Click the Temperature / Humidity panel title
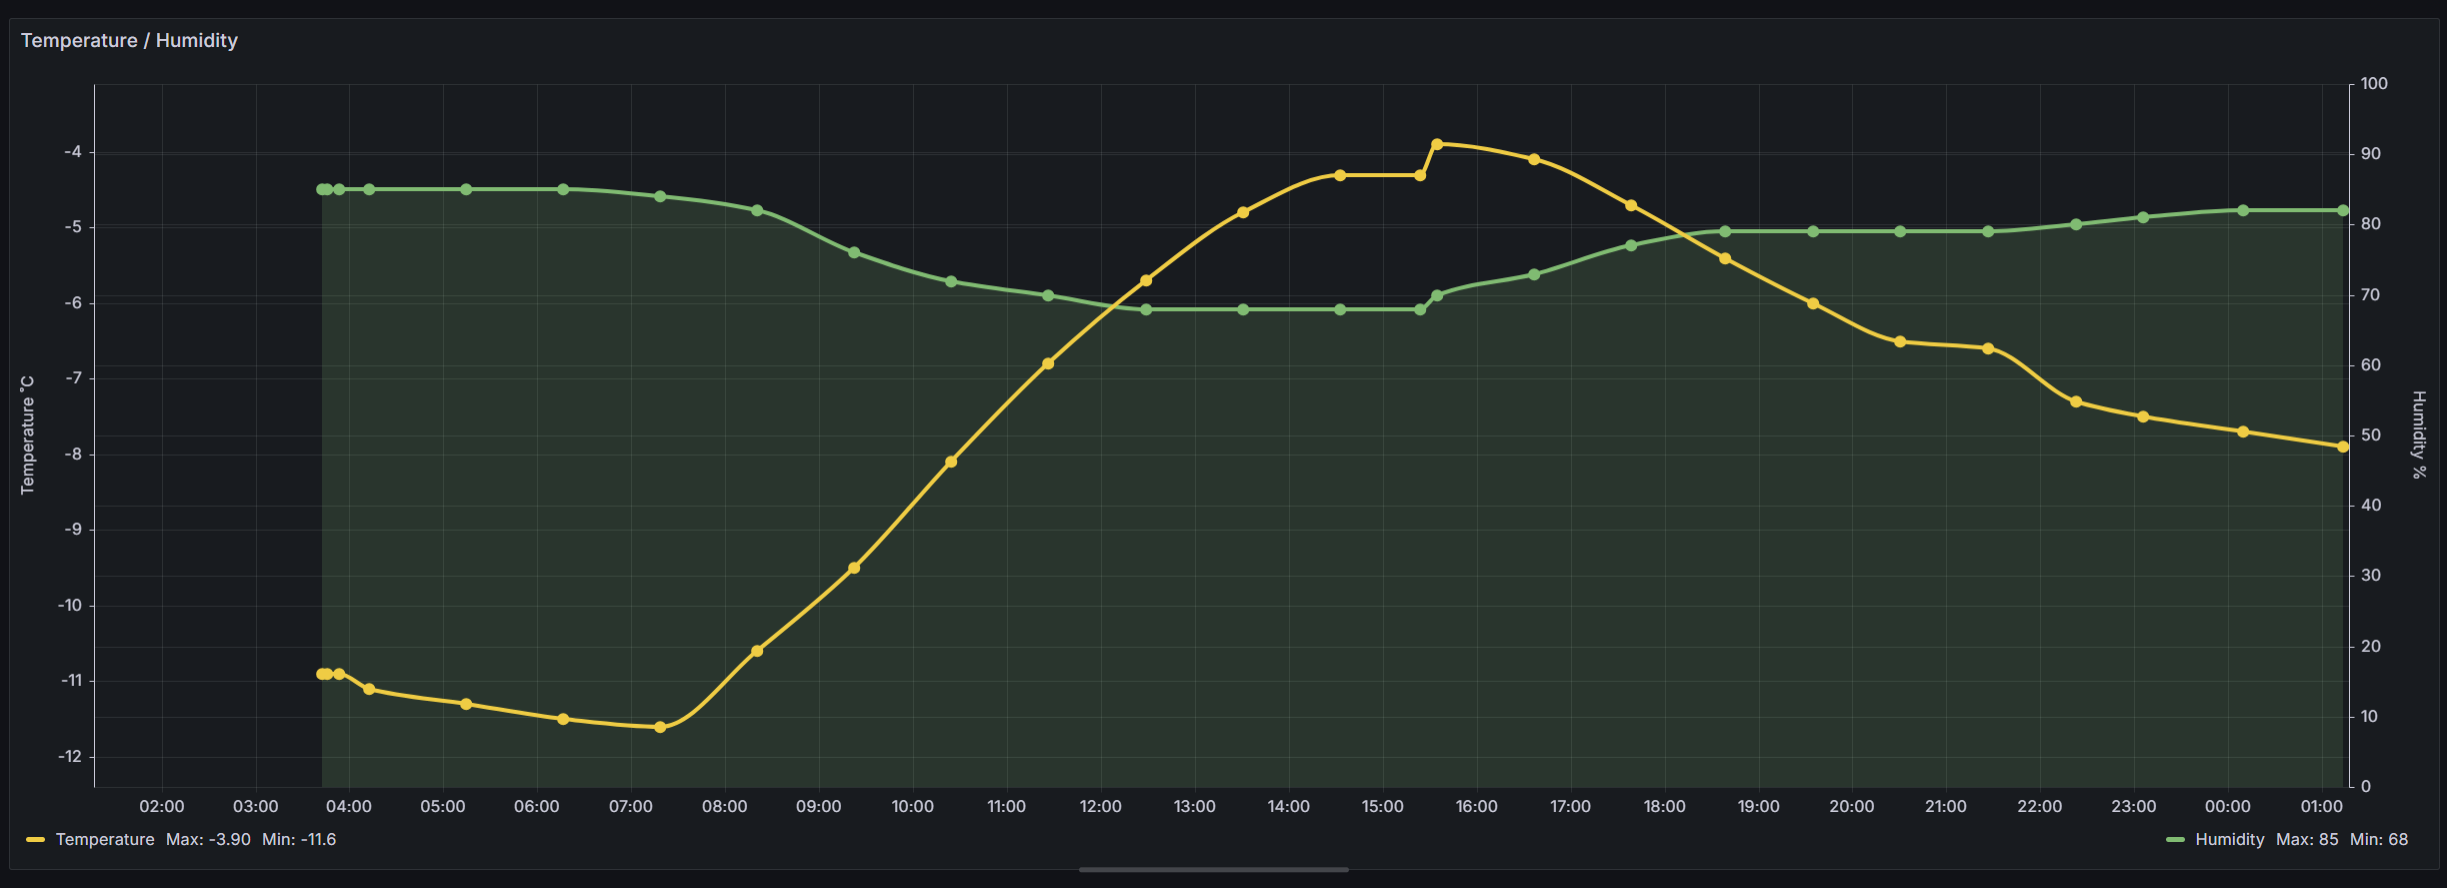The height and width of the screenshot is (888, 2447). pos(129,40)
